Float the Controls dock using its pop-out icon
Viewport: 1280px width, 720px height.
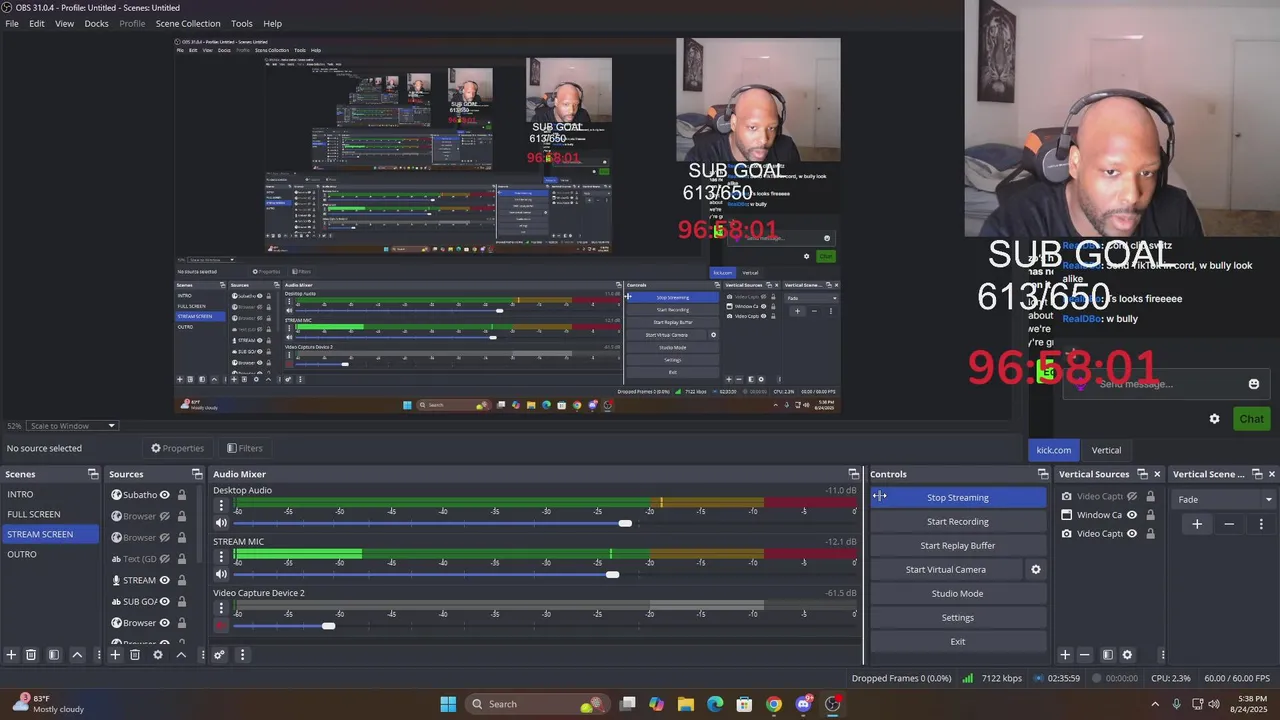click(x=1043, y=474)
